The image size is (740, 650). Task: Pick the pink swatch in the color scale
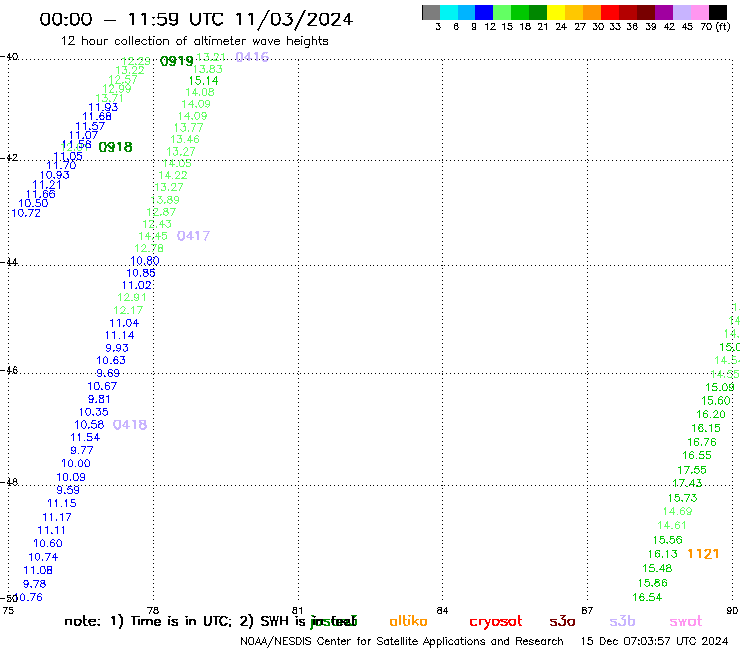[x=700, y=12]
